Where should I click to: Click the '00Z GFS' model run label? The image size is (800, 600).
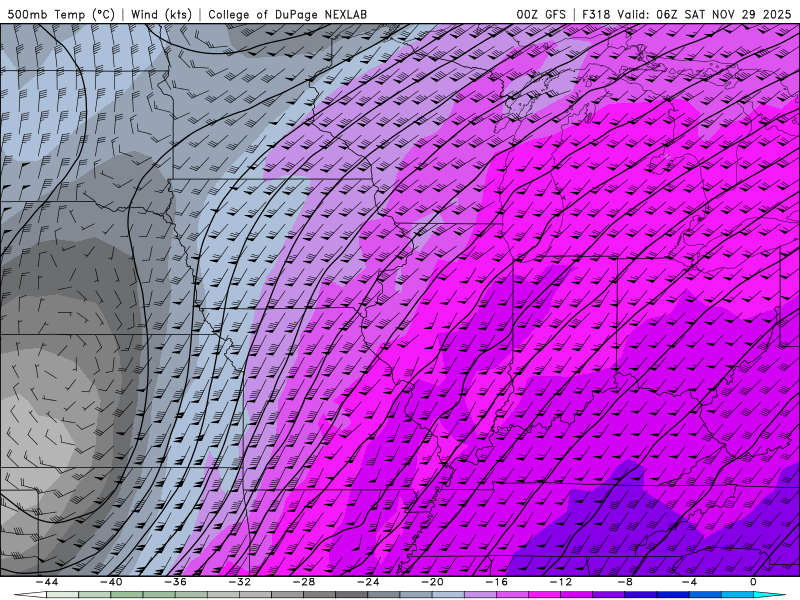541,14
